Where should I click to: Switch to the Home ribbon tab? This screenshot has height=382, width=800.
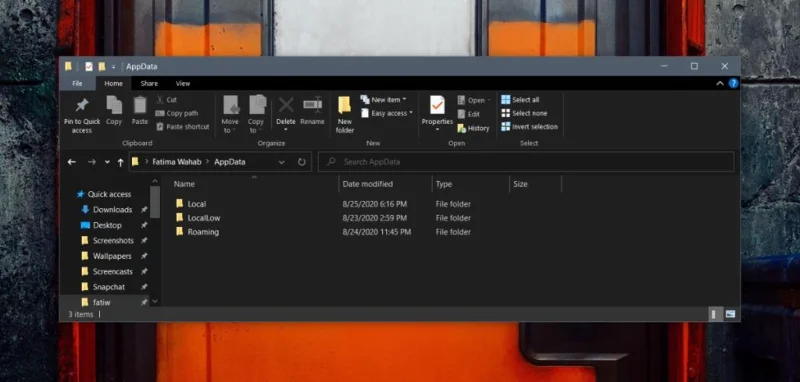(113, 83)
